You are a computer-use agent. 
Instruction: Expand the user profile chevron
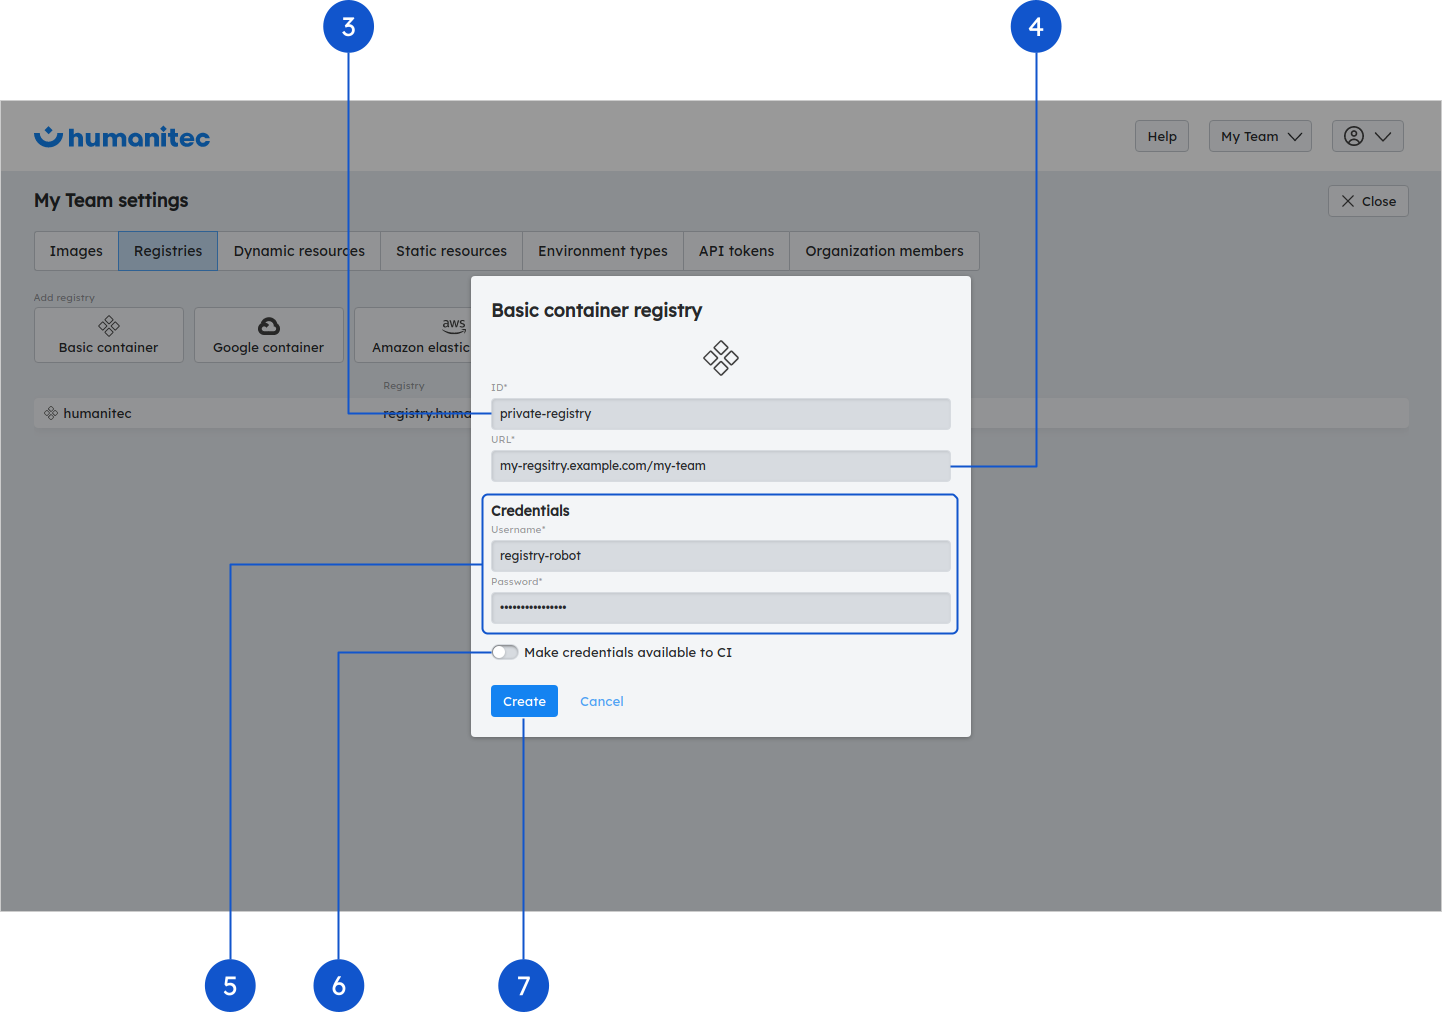click(x=1383, y=136)
